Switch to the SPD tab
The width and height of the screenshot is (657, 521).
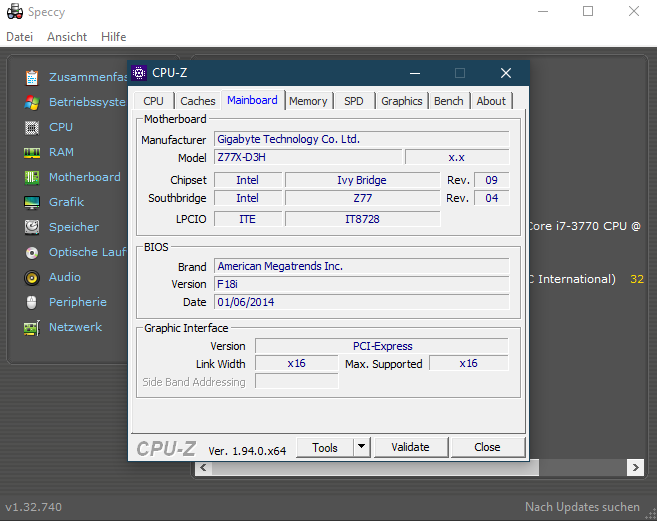(354, 101)
